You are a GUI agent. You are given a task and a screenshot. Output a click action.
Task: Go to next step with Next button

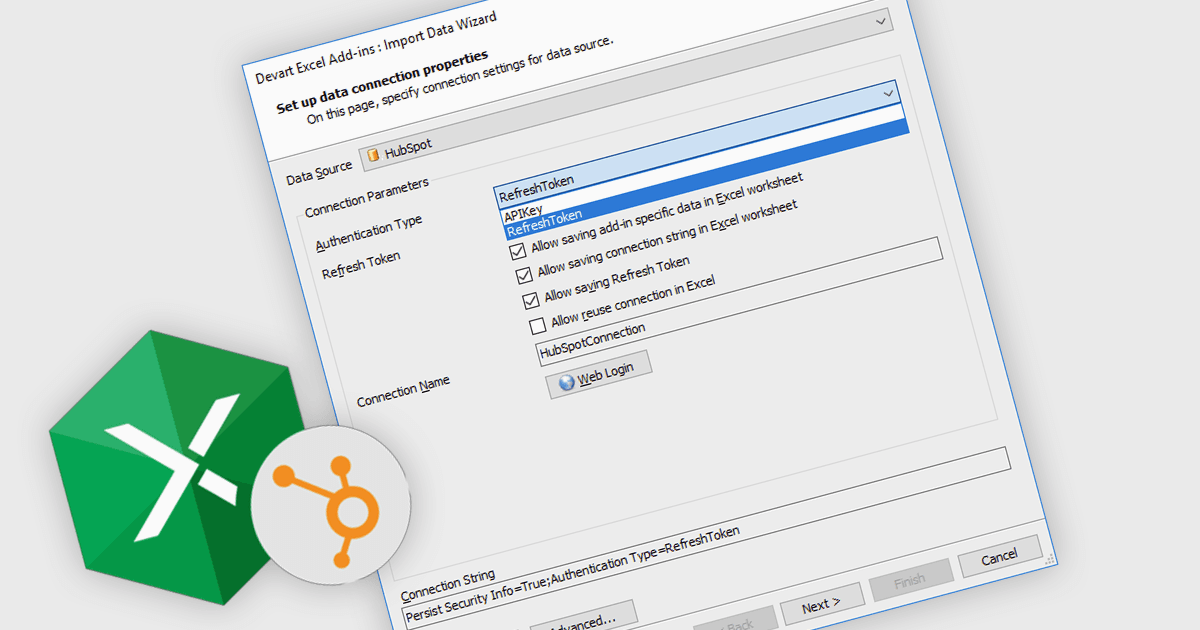click(821, 604)
